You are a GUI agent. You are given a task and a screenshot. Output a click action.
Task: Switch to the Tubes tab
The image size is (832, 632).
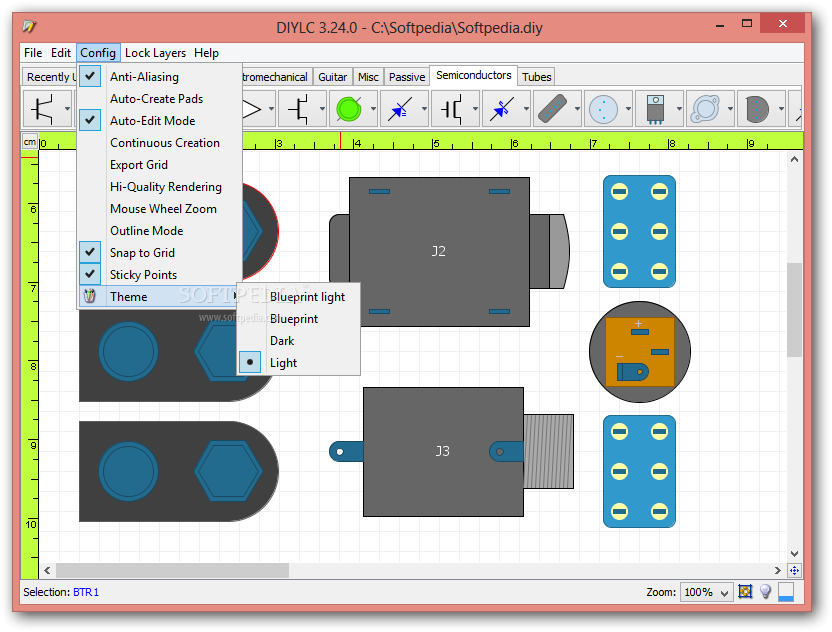(x=536, y=77)
